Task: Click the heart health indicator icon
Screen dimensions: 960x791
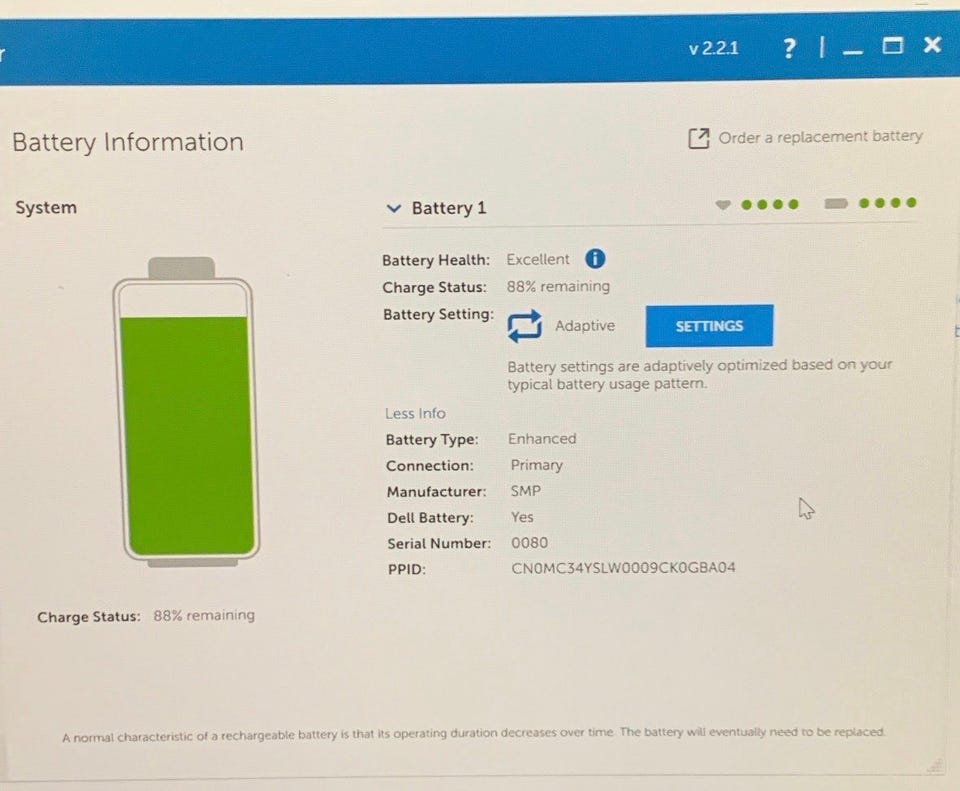Action: point(723,204)
